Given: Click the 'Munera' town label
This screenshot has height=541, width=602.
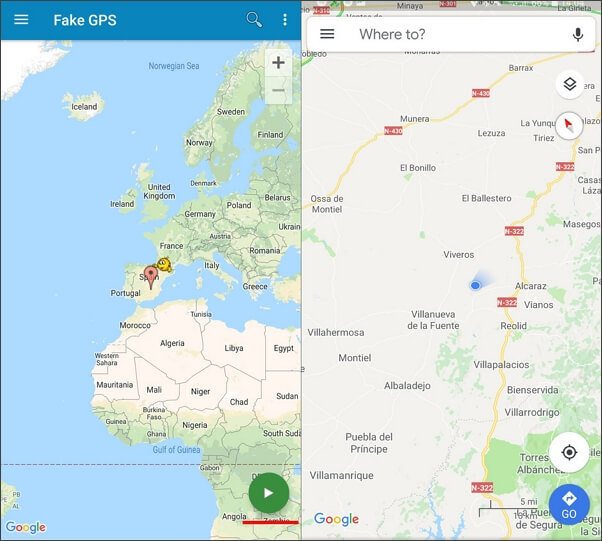Looking at the screenshot, I should pyautogui.click(x=415, y=119).
